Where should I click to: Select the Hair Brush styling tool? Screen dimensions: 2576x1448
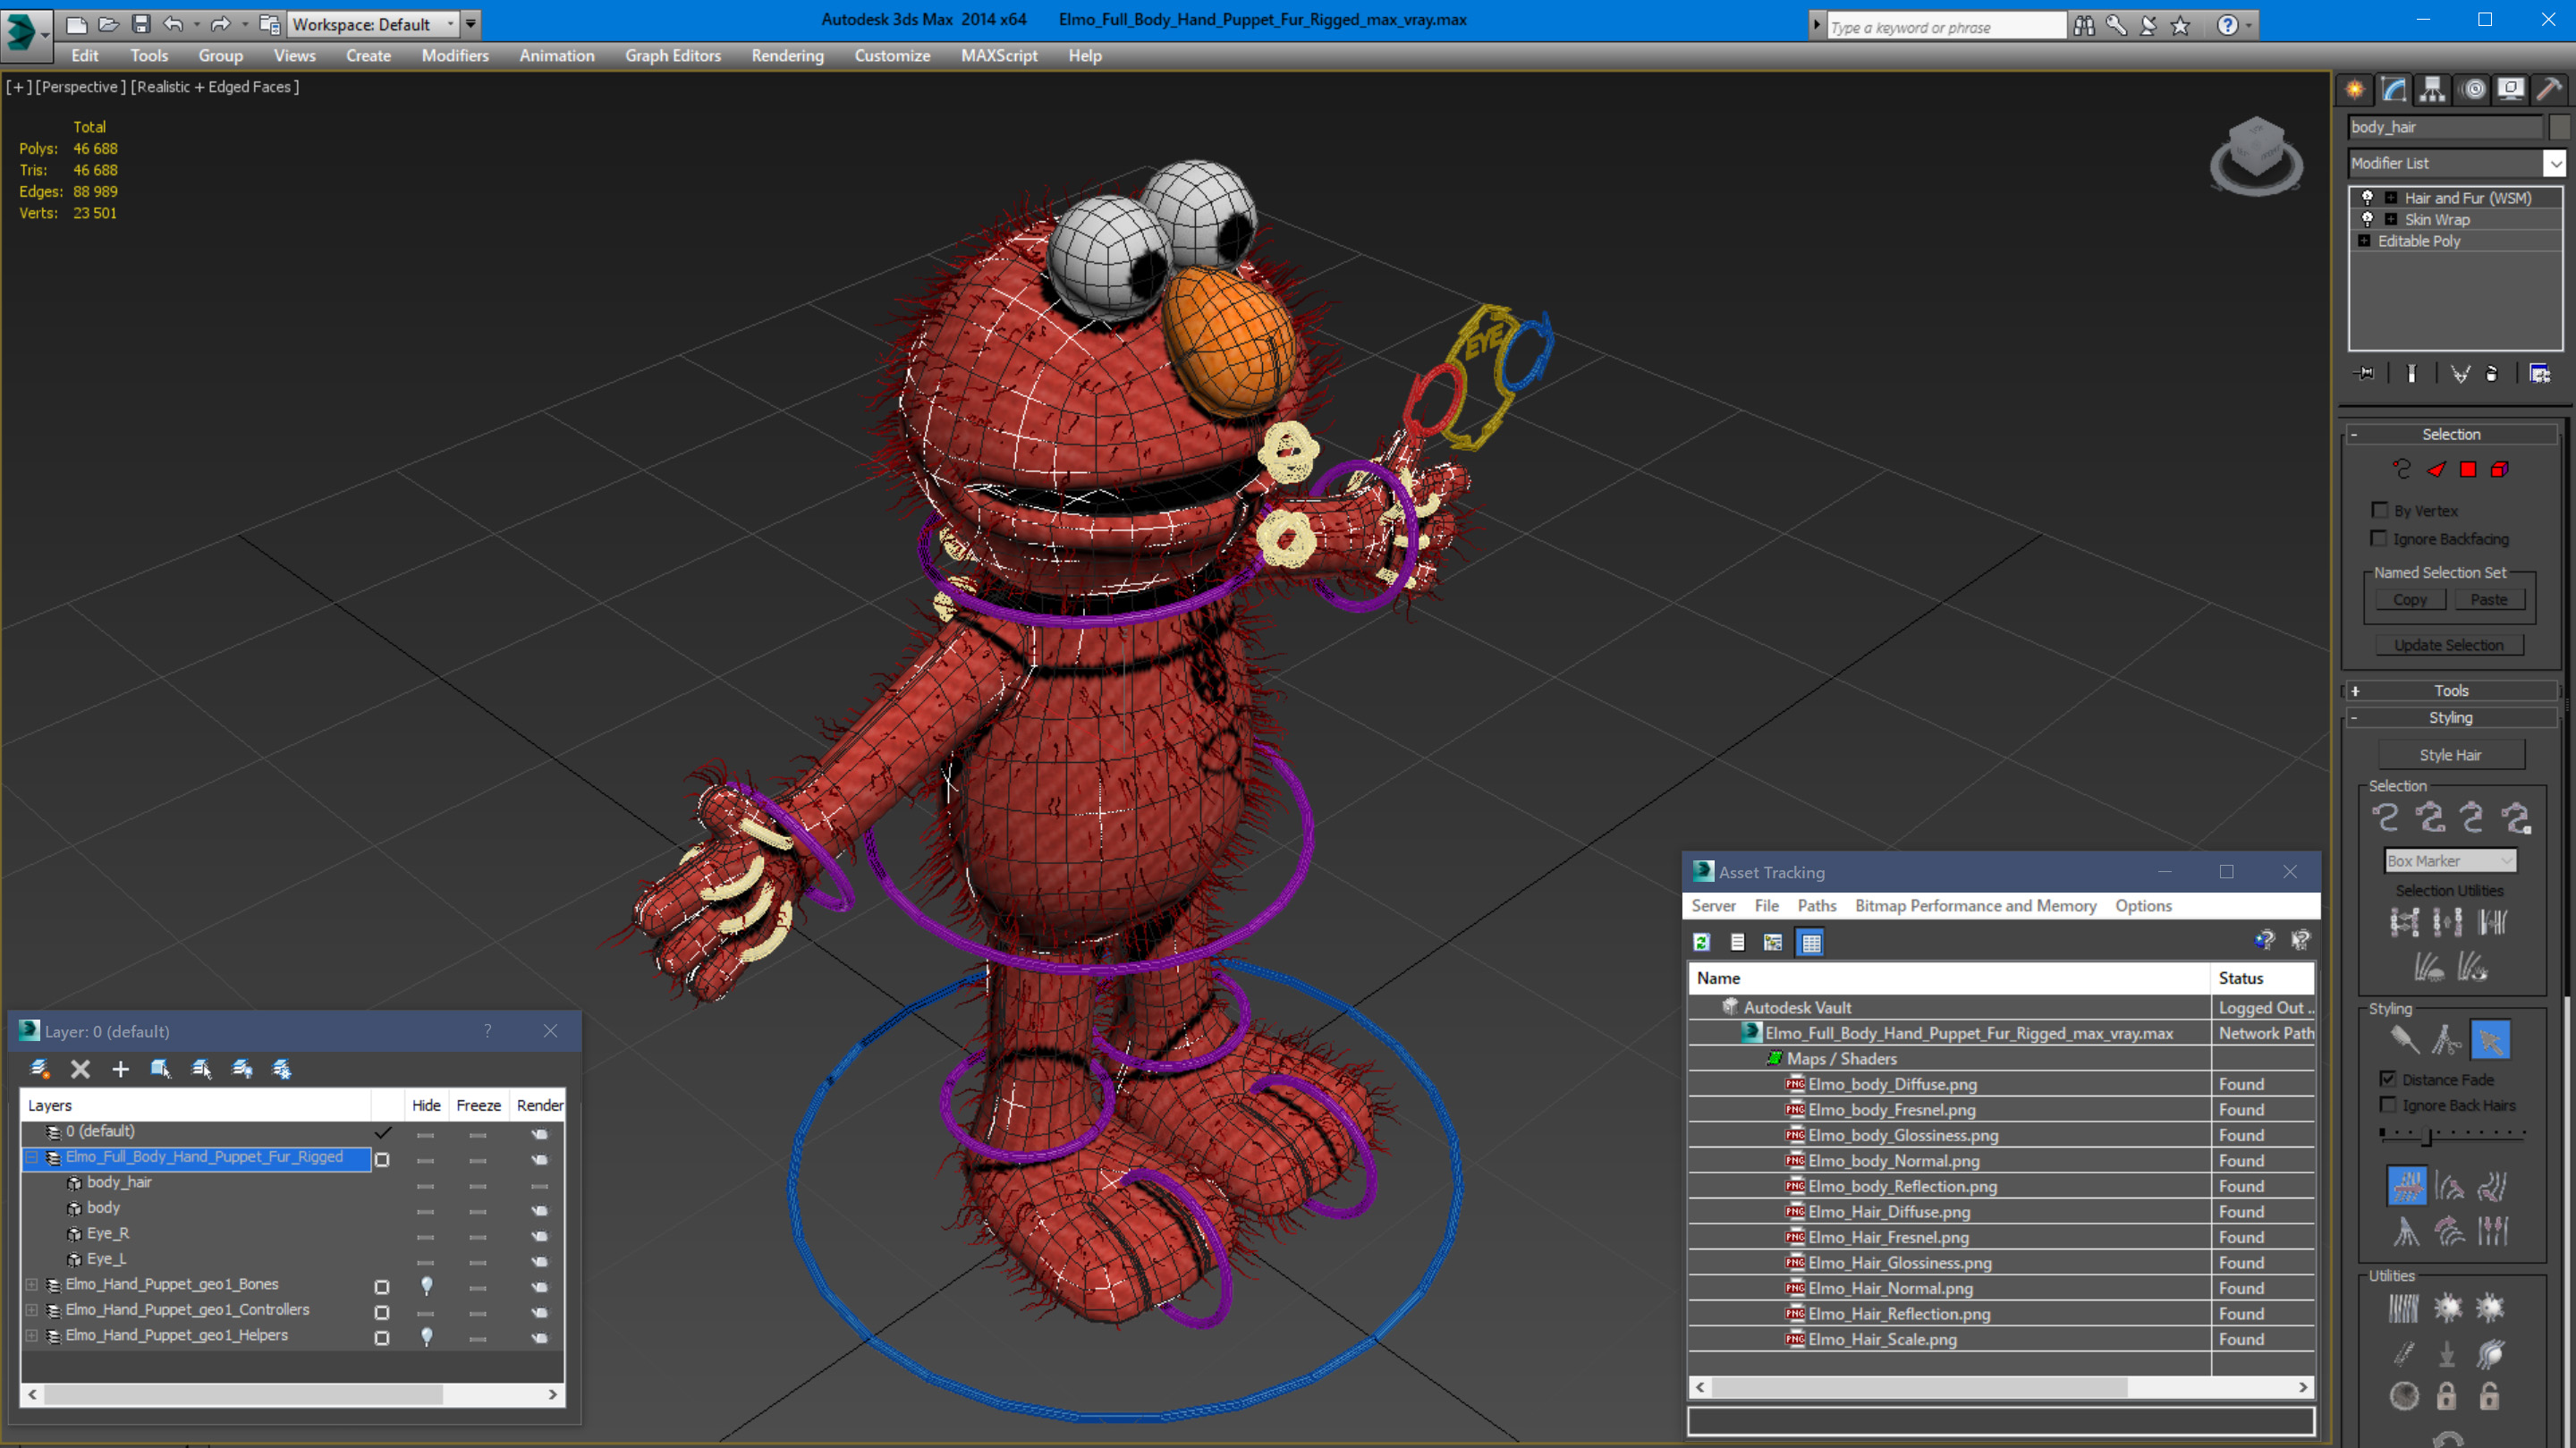(2405, 1040)
